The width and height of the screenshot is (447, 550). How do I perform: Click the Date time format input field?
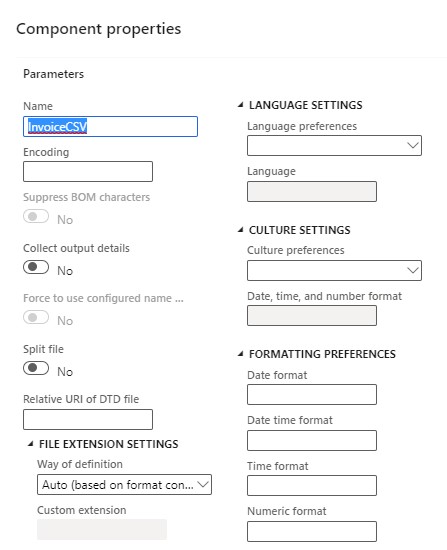click(312, 440)
